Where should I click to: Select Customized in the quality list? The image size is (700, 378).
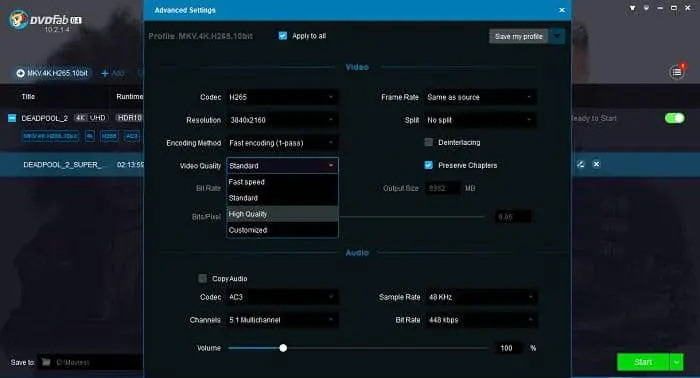tap(282, 230)
